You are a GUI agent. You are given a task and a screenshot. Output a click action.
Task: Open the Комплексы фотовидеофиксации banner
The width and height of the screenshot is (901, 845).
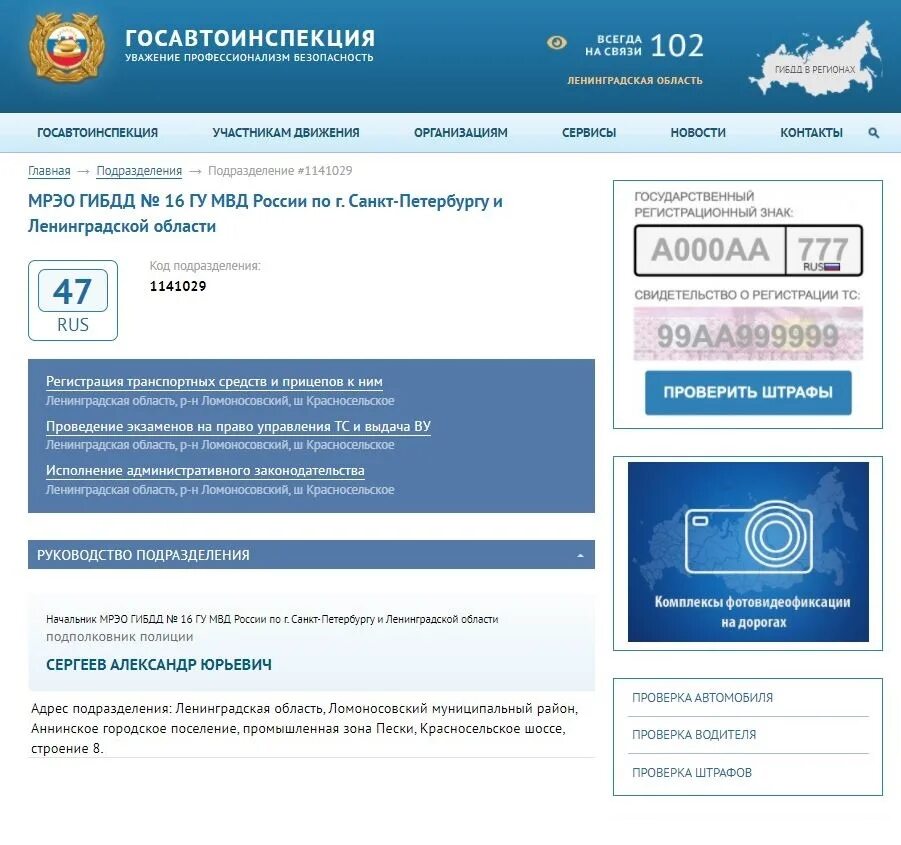748,552
